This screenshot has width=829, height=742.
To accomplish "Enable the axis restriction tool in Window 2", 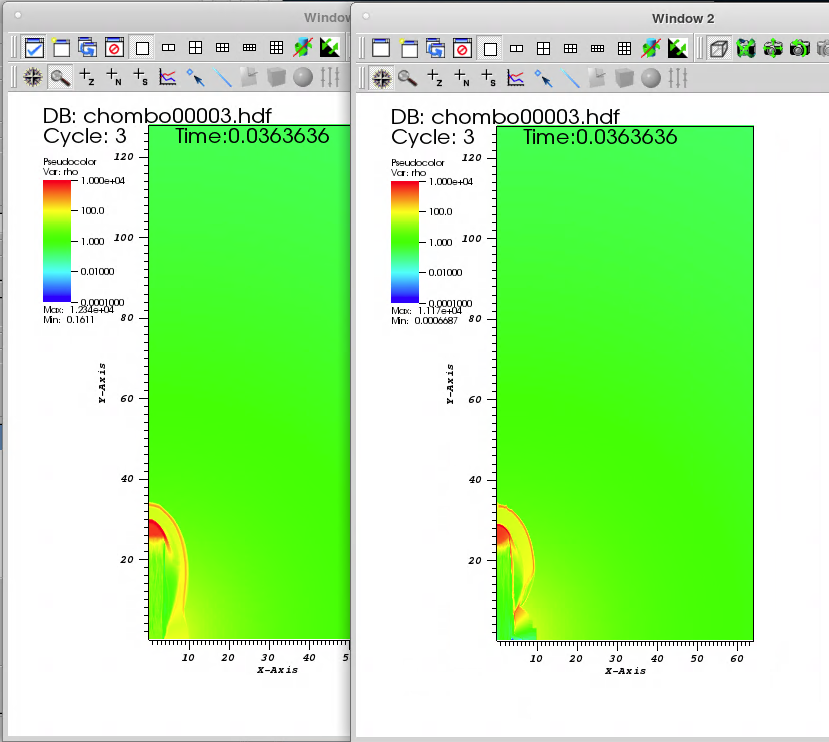I will pyautogui.click(x=678, y=78).
